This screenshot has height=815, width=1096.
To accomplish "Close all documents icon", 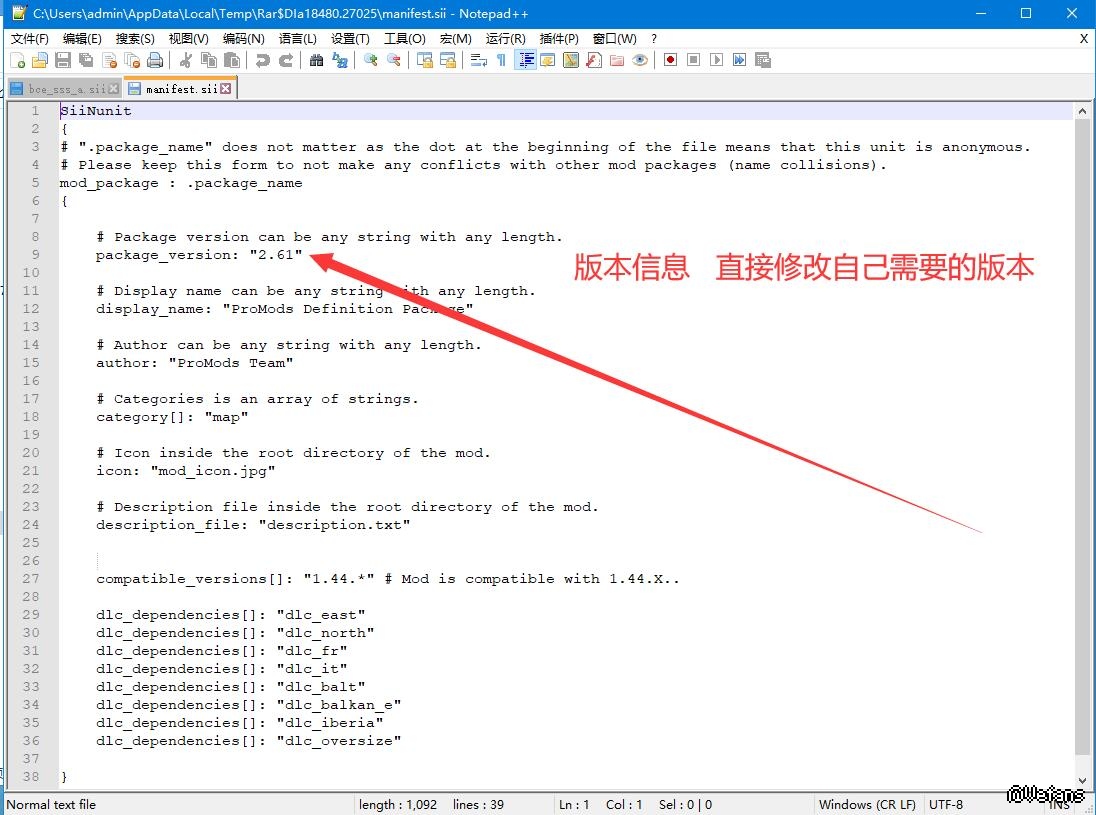I will pyautogui.click(x=132, y=60).
